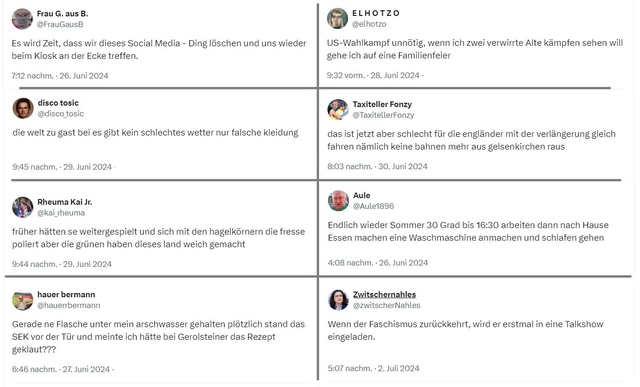
Task: Click the underlined Zwitschernahles display name
Action: coord(384,294)
